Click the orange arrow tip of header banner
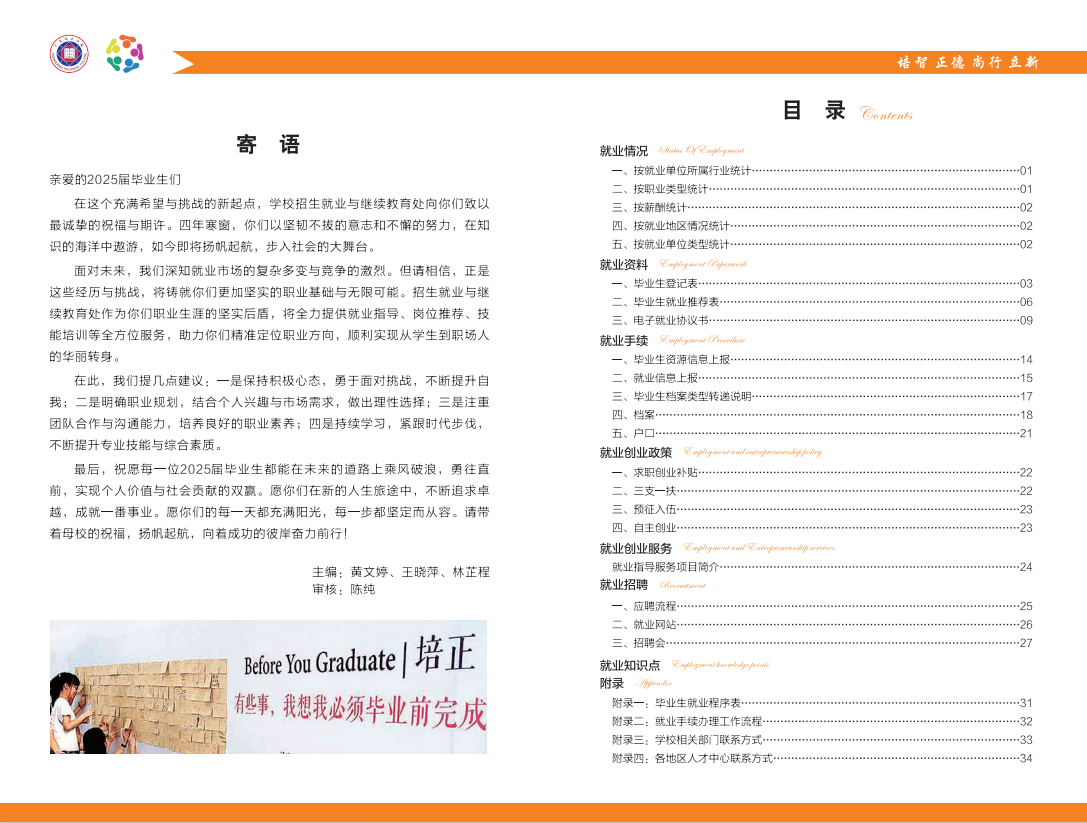Viewport: 1087px width, 823px height. click(x=183, y=63)
